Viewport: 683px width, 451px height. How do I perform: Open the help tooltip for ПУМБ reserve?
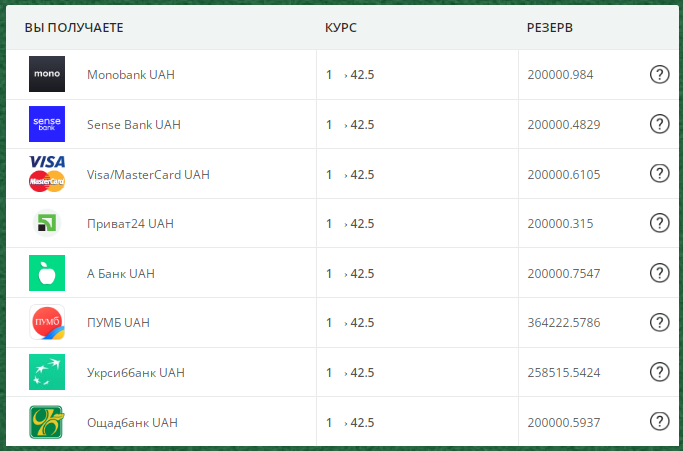point(659,322)
